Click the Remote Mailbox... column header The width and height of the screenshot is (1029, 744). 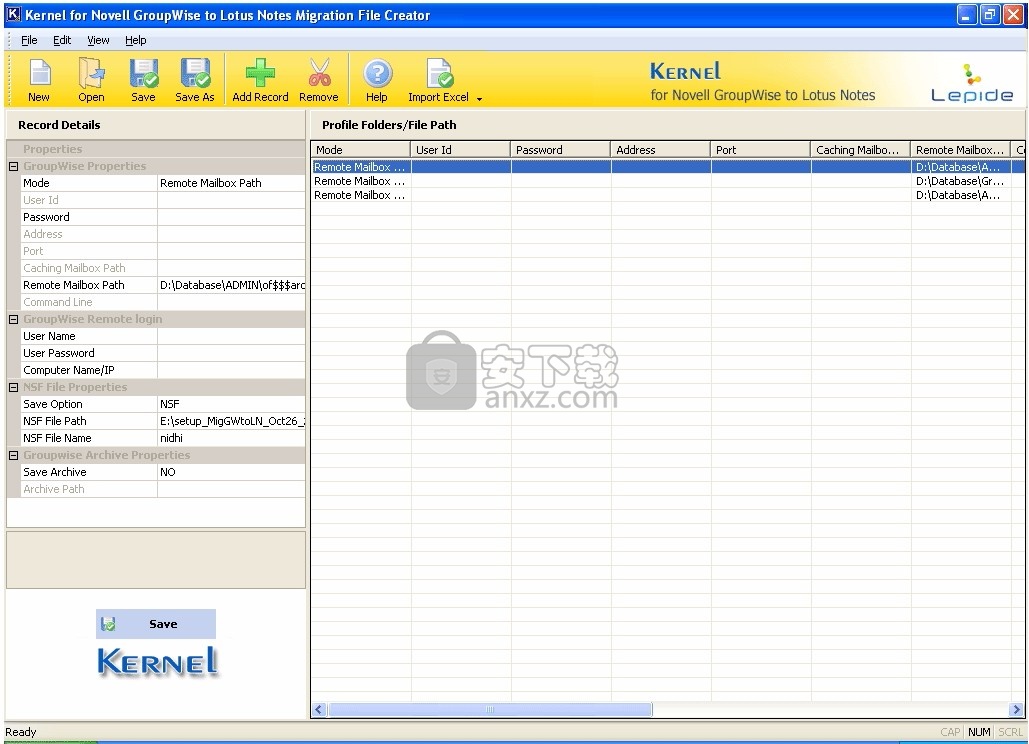point(961,150)
